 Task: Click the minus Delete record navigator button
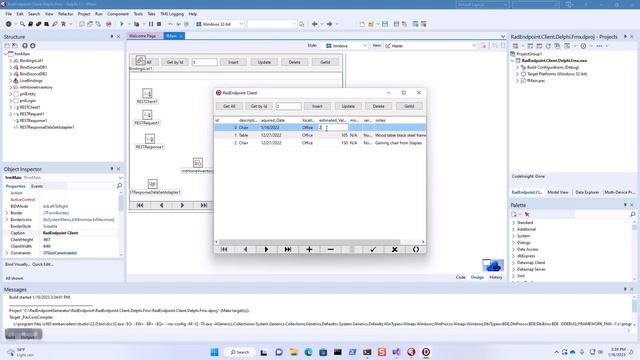pyautogui.click(x=331, y=249)
